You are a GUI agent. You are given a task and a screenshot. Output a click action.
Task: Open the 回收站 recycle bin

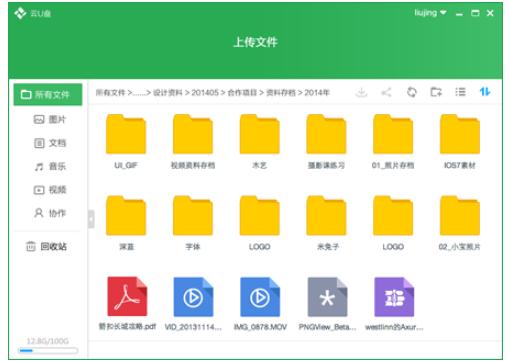pos(47,246)
